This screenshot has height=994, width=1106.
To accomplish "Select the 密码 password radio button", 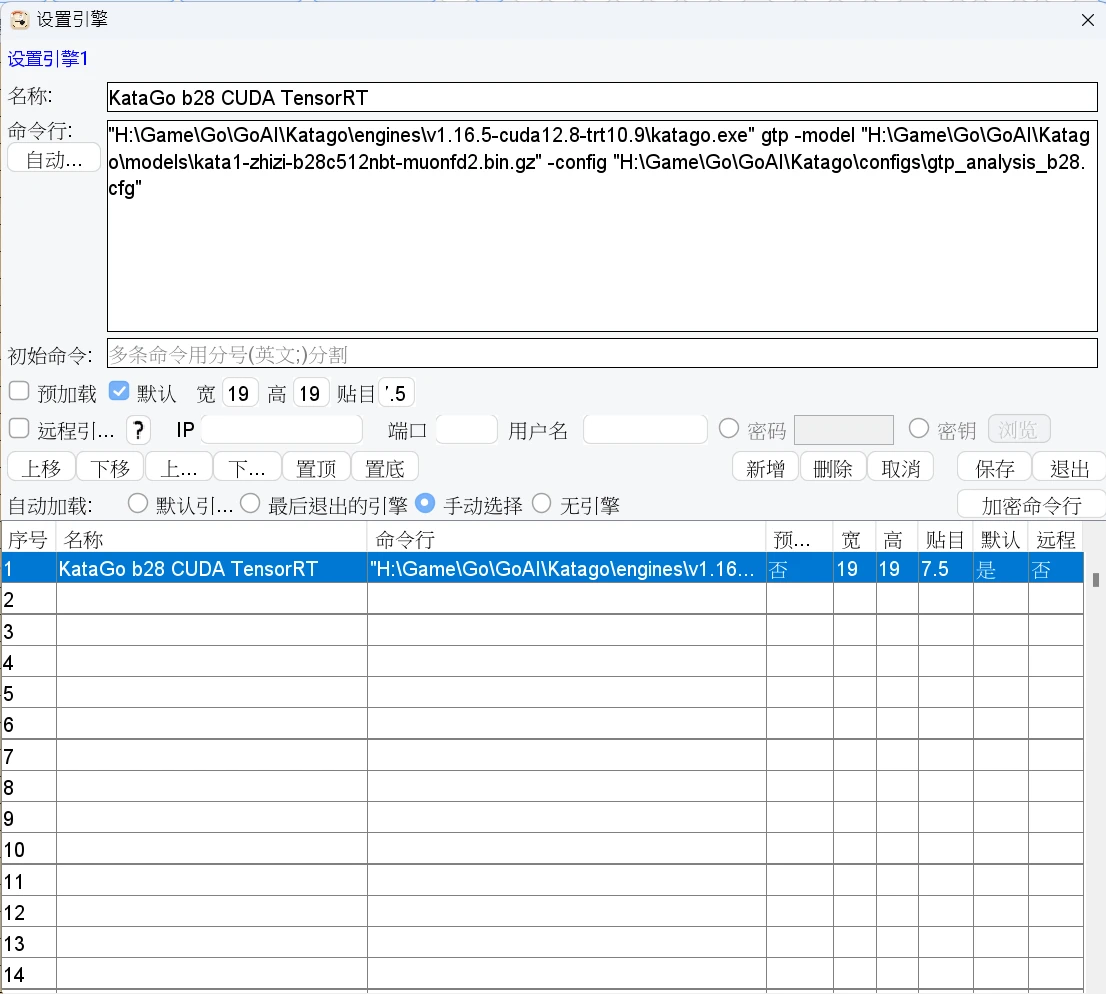I will click(x=729, y=428).
